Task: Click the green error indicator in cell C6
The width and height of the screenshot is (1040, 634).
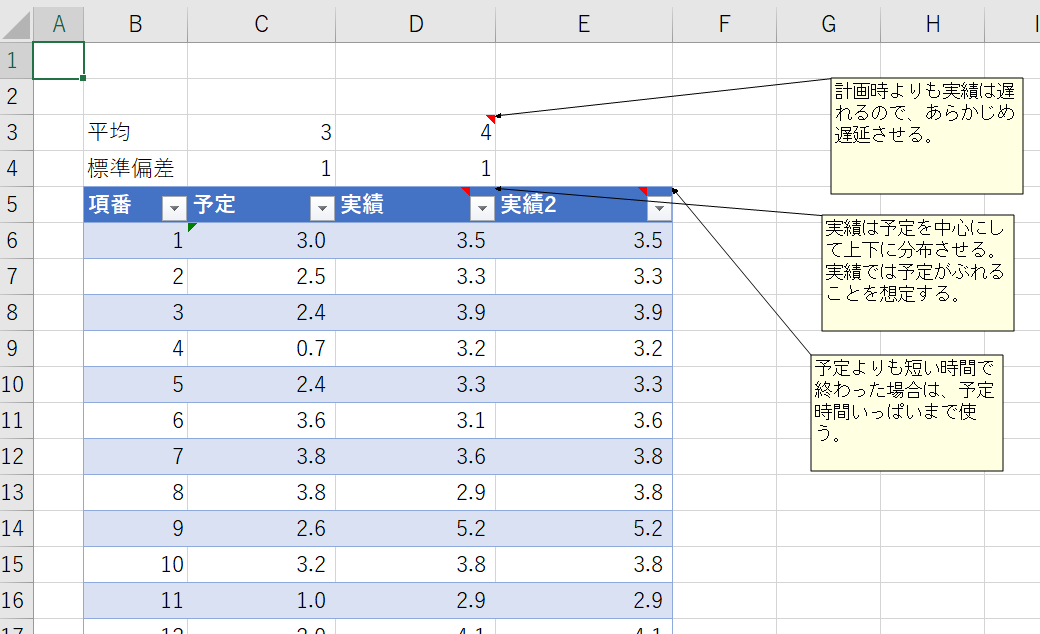Action: [192, 228]
